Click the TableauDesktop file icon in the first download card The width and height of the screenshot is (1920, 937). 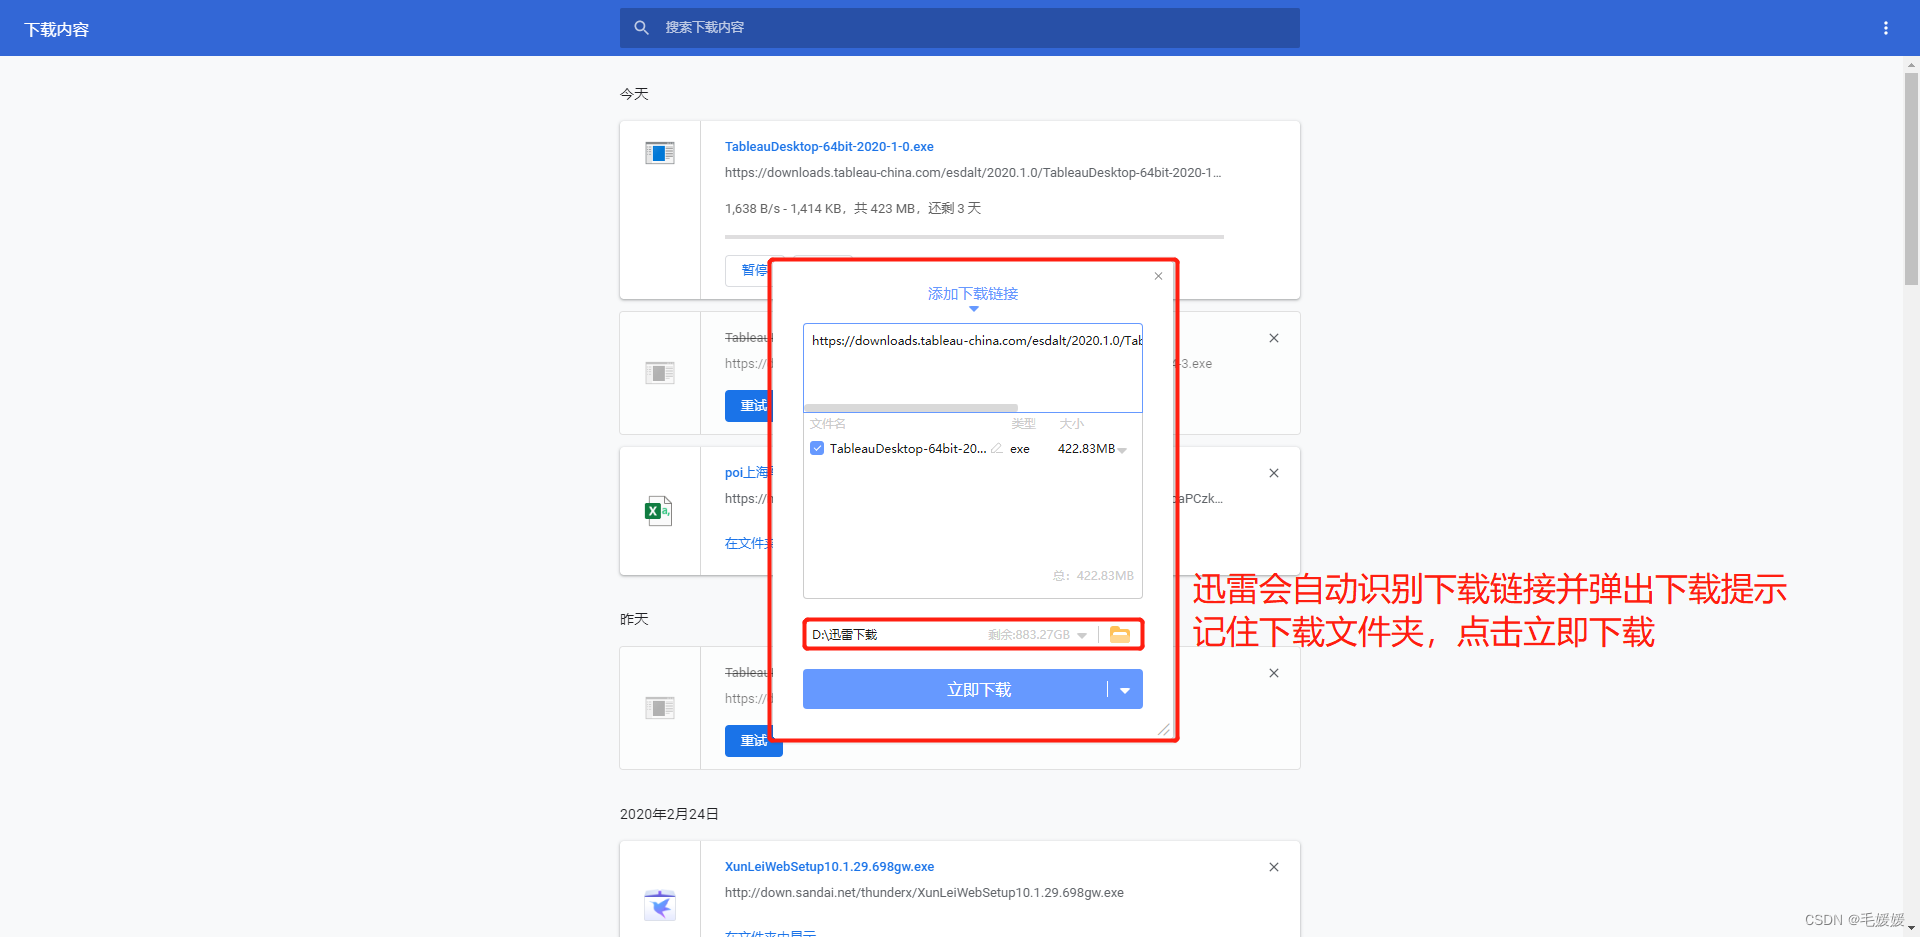point(660,153)
